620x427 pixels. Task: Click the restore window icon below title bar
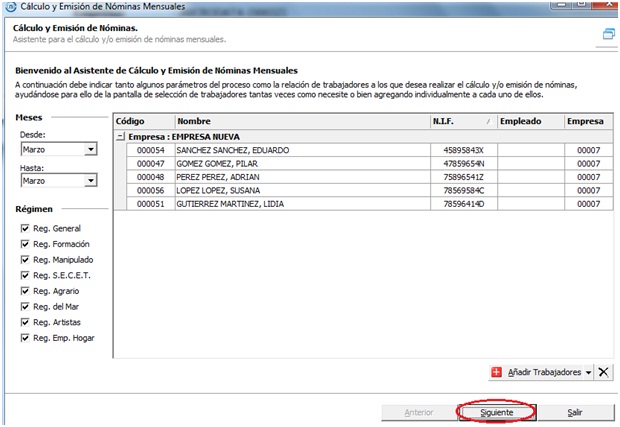(609, 34)
